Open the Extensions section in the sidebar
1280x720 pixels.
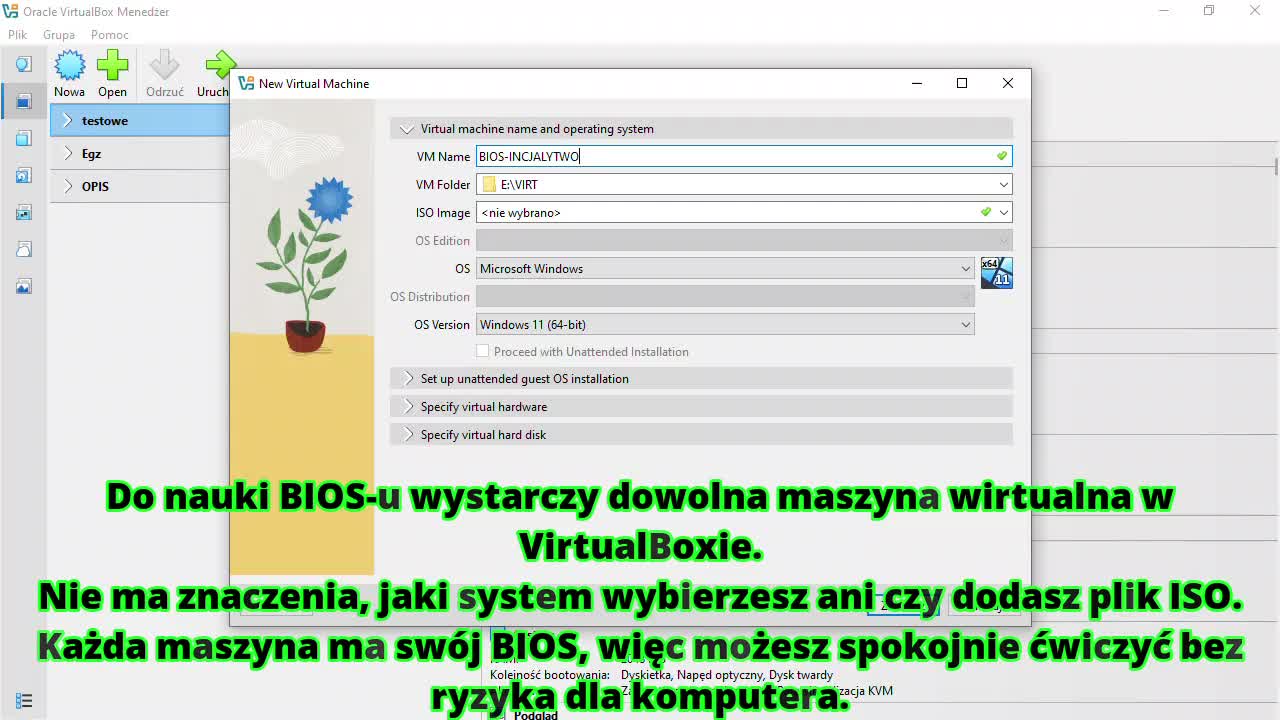coord(22,138)
